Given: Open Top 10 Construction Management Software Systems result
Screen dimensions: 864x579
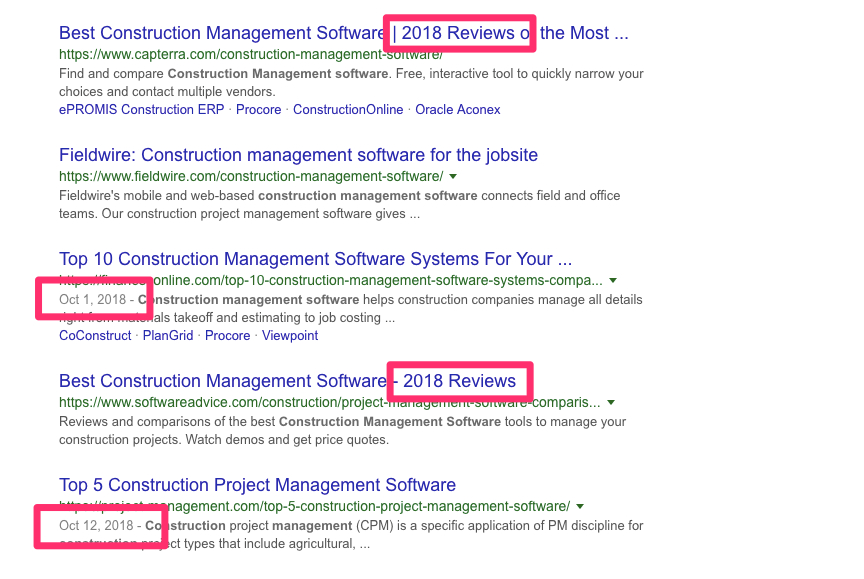Looking at the screenshot, I should coord(315,259).
